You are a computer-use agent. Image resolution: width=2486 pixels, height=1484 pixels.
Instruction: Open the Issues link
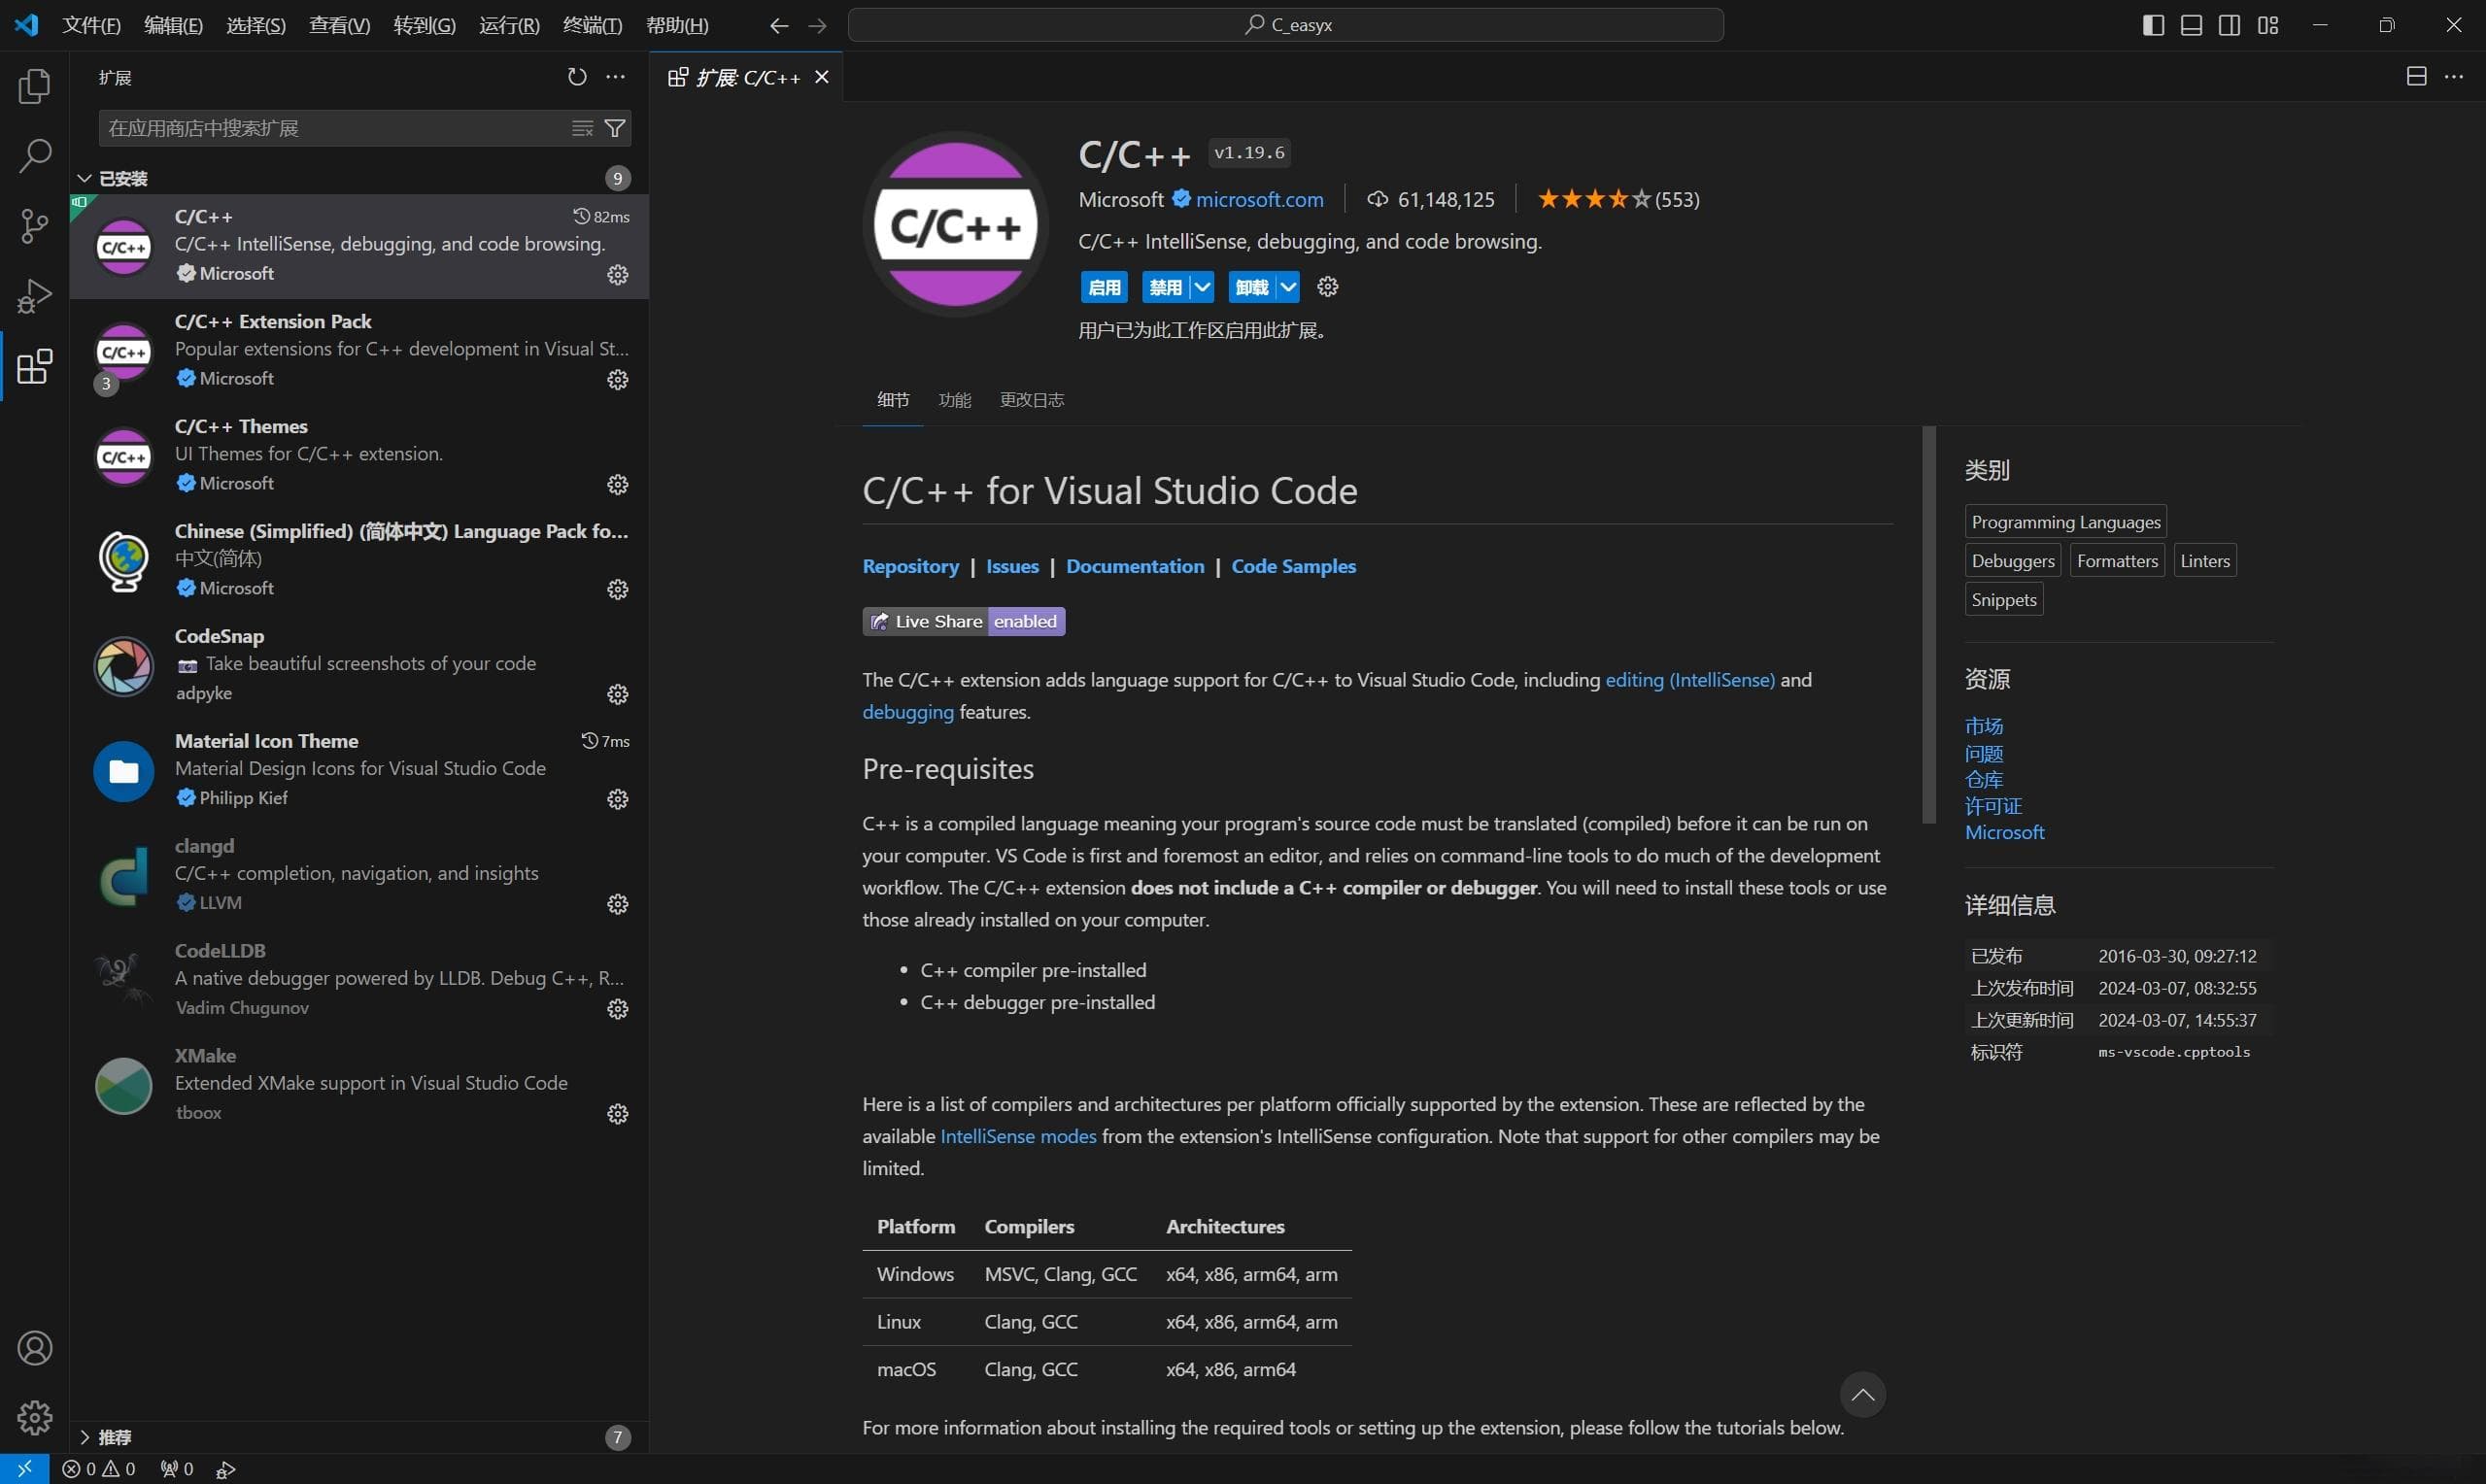tap(1012, 566)
